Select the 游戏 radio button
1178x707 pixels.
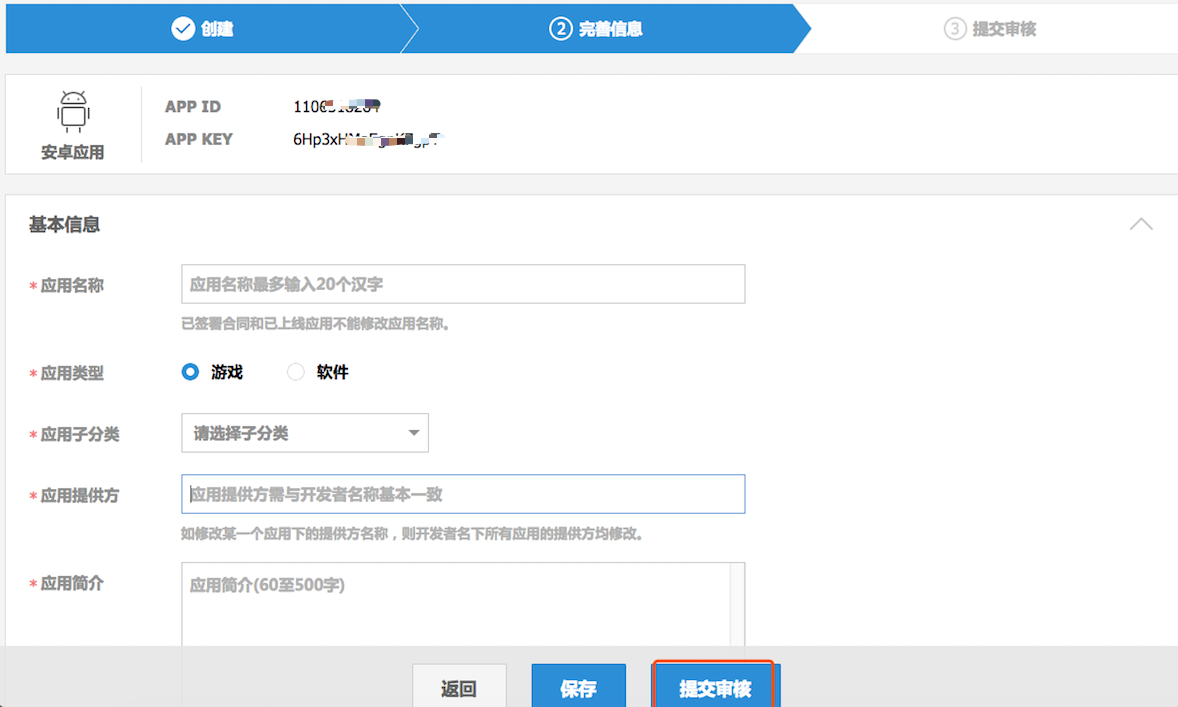click(189, 371)
